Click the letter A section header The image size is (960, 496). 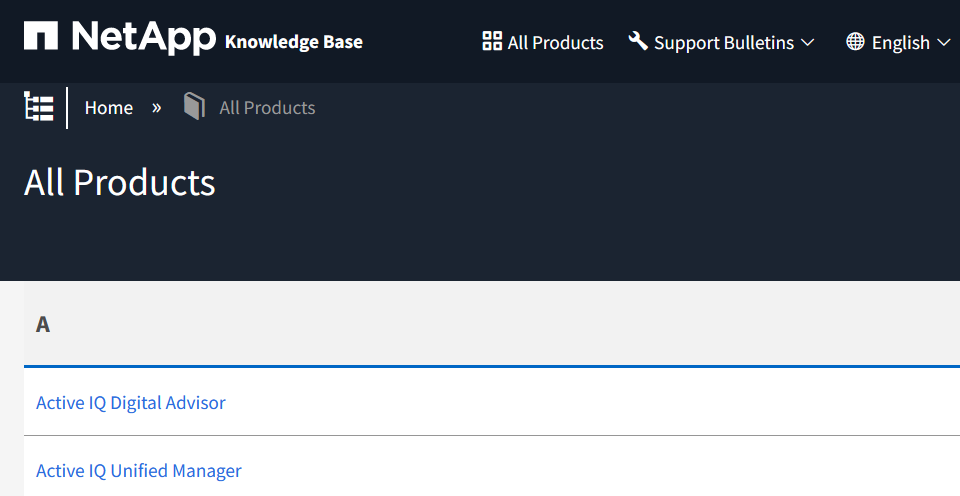[x=43, y=324]
